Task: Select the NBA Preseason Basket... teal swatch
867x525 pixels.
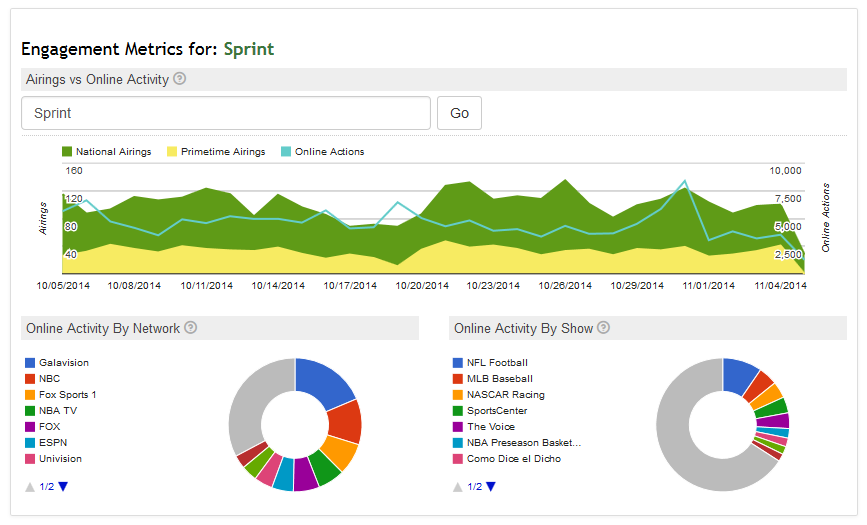Action: click(x=458, y=443)
